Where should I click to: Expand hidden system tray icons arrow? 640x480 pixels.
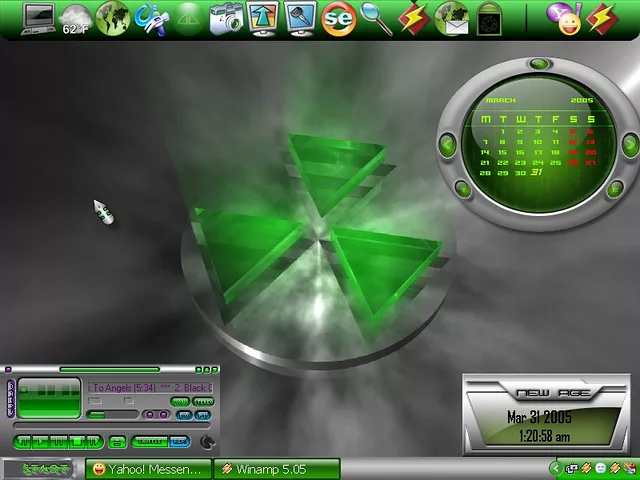(x=555, y=468)
